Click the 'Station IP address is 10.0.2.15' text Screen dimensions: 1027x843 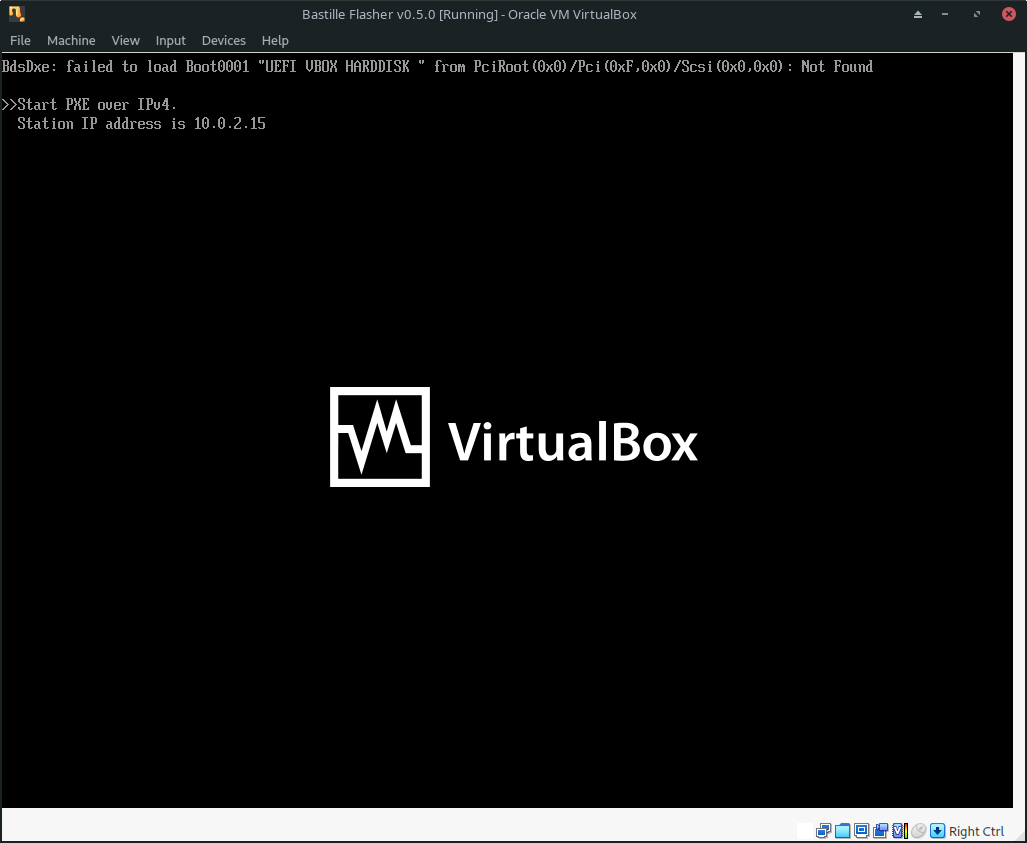(x=141, y=124)
